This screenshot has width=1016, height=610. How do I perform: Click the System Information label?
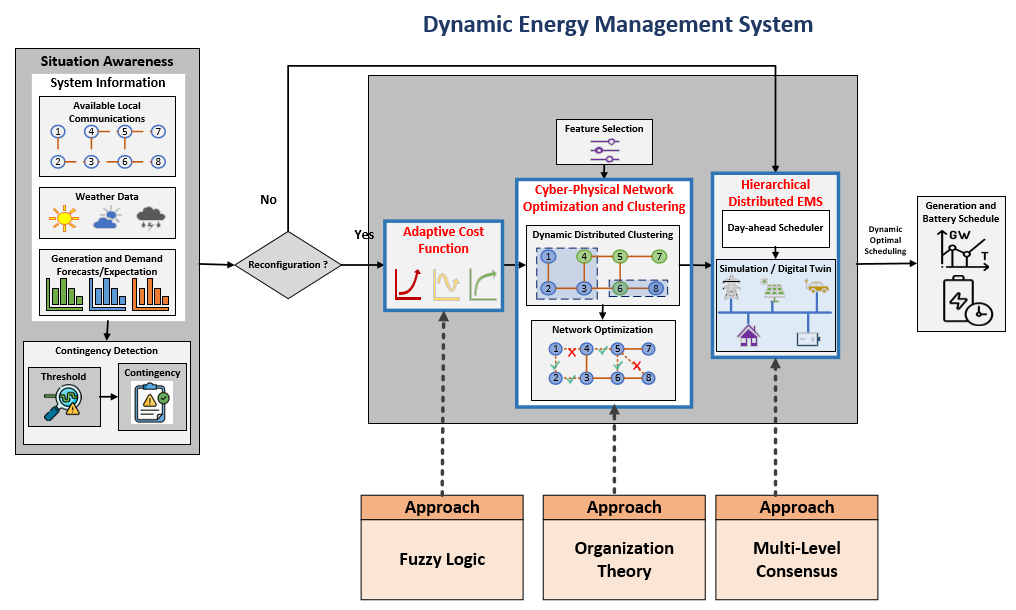pos(108,82)
